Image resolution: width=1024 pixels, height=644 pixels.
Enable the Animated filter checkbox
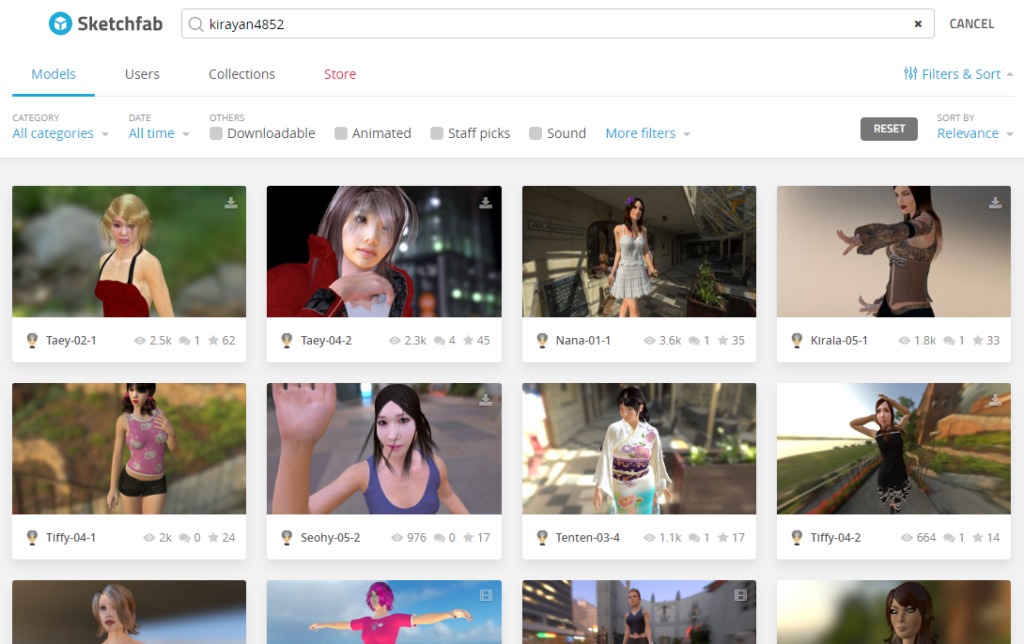340,133
